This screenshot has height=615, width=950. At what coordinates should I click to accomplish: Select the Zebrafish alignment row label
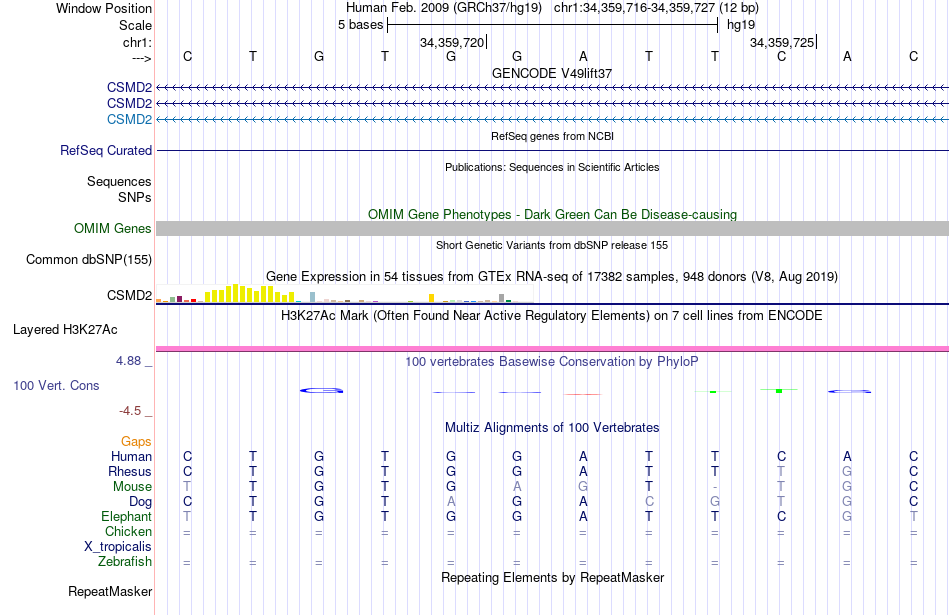click(x=125, y=561)
